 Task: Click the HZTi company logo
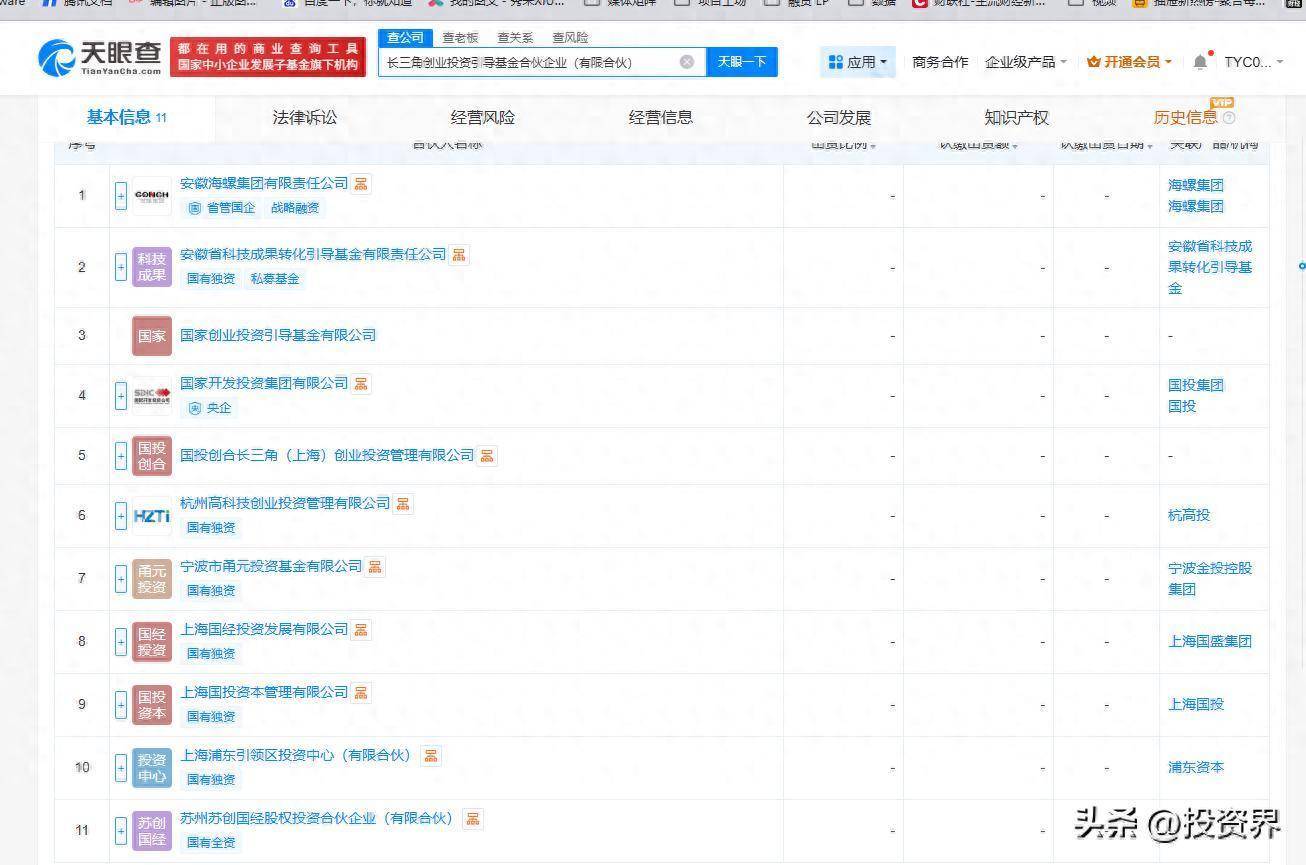[x=152, y=516]
